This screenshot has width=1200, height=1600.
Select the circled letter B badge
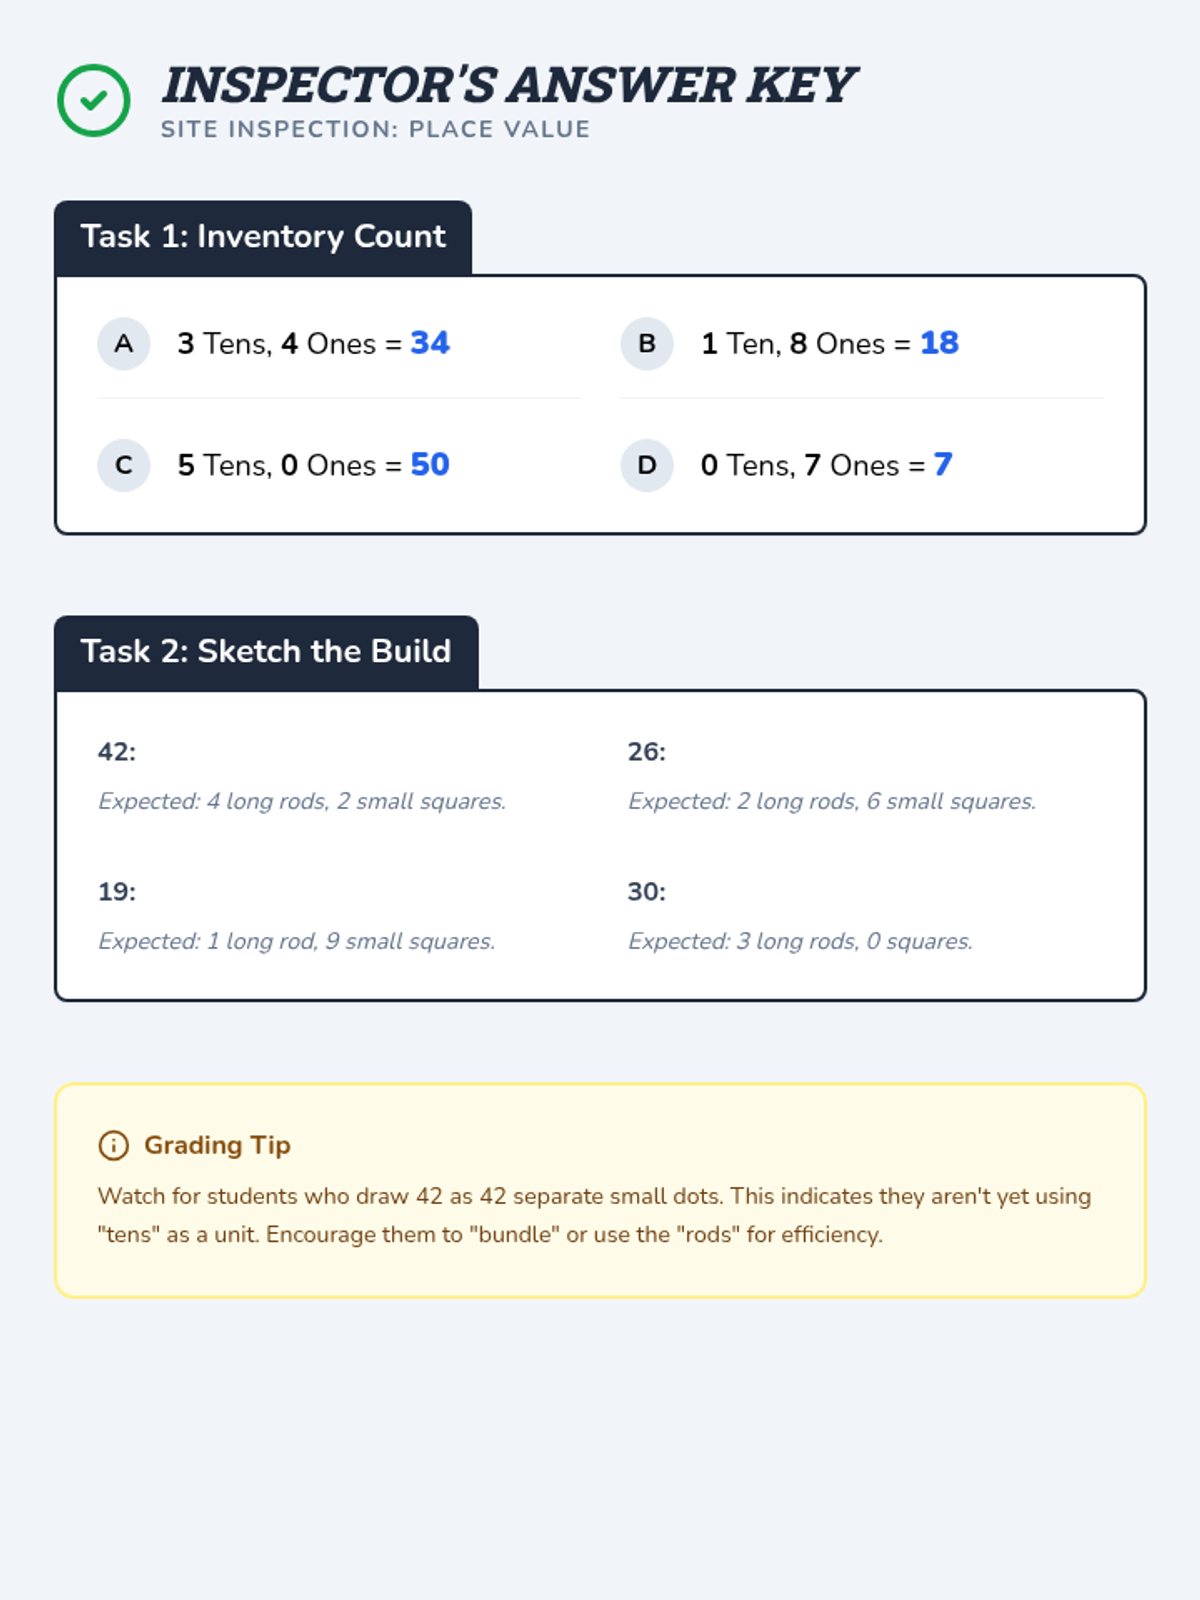coord(647,344)
